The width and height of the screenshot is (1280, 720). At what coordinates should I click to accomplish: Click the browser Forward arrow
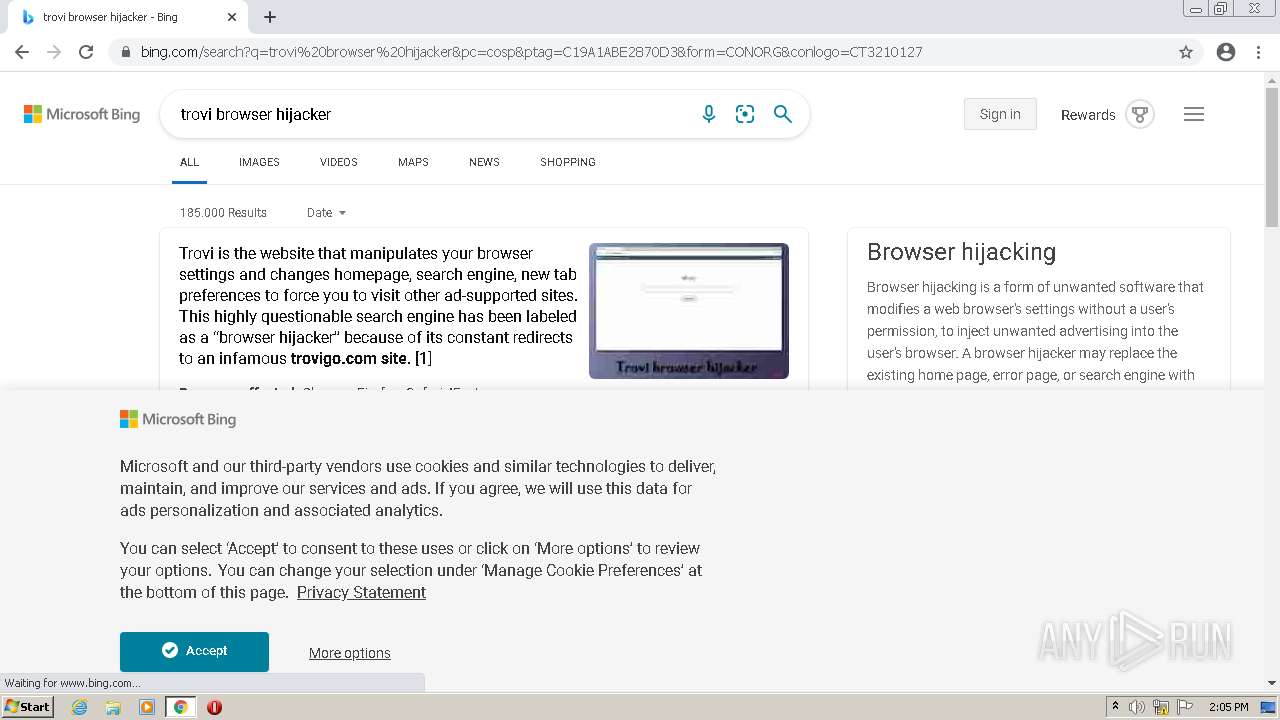[x=54, y=52]
